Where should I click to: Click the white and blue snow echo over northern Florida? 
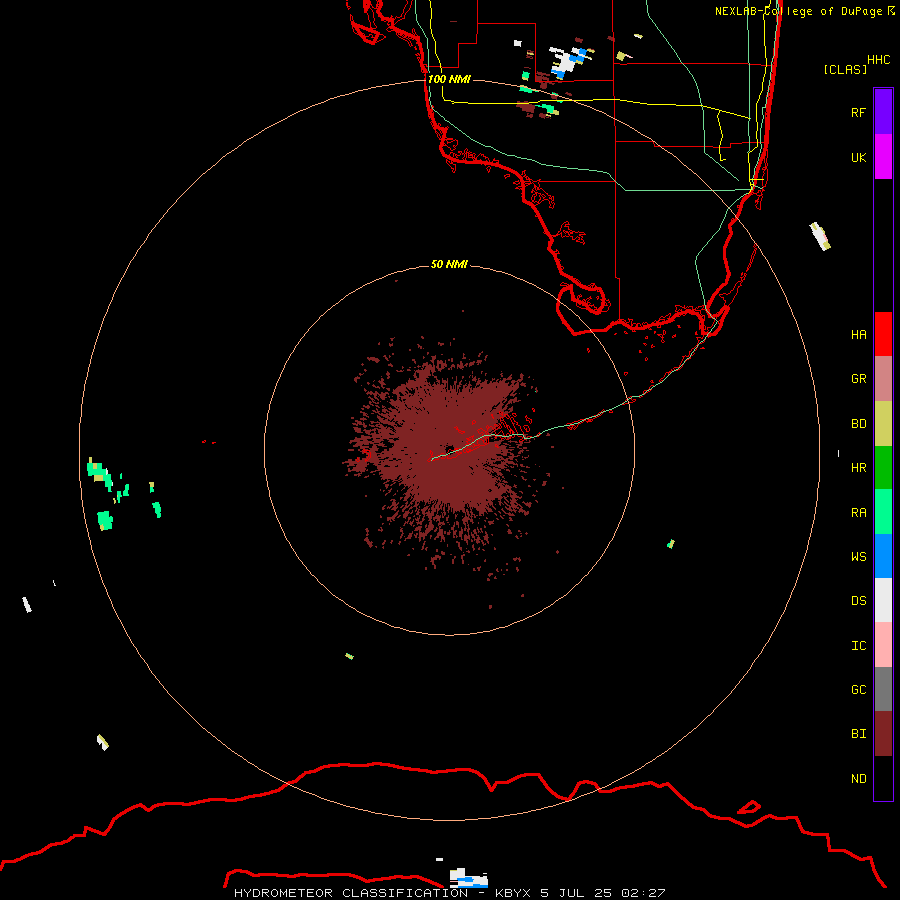pos(569,61)
